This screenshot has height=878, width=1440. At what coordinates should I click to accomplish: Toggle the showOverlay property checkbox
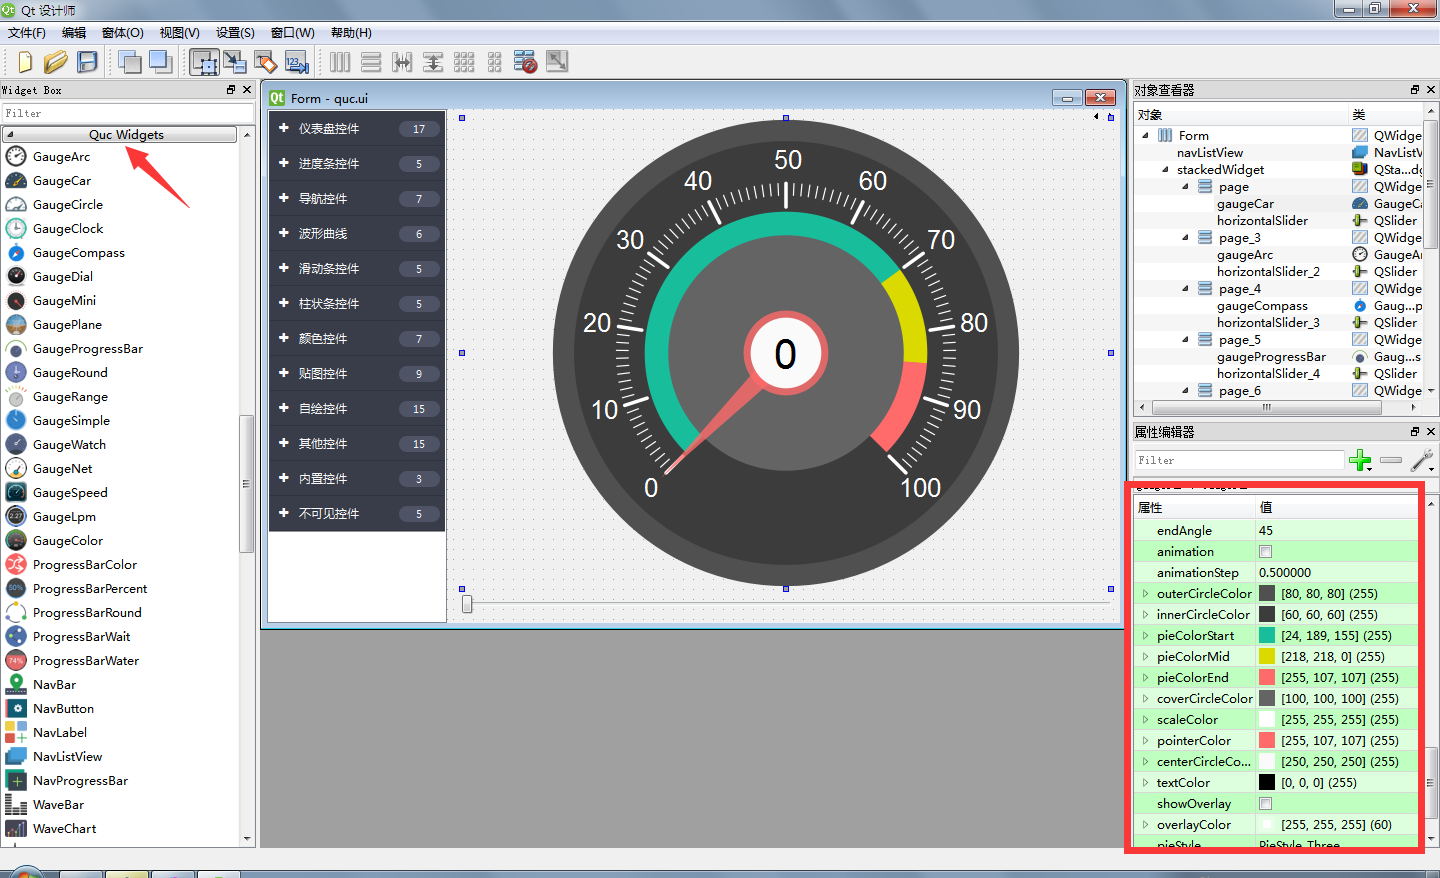(x=1265, y=804)
